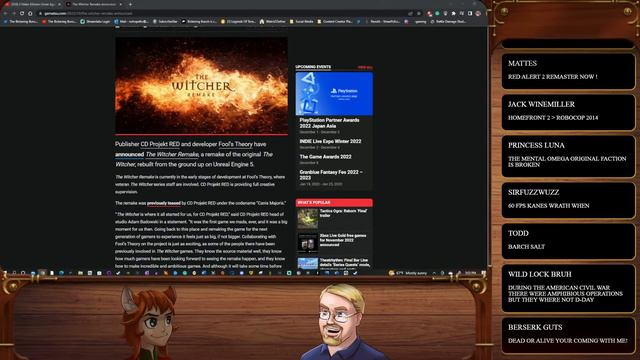
Task: Open the Social Media bookmarks folder
Action: coord(302,21)
